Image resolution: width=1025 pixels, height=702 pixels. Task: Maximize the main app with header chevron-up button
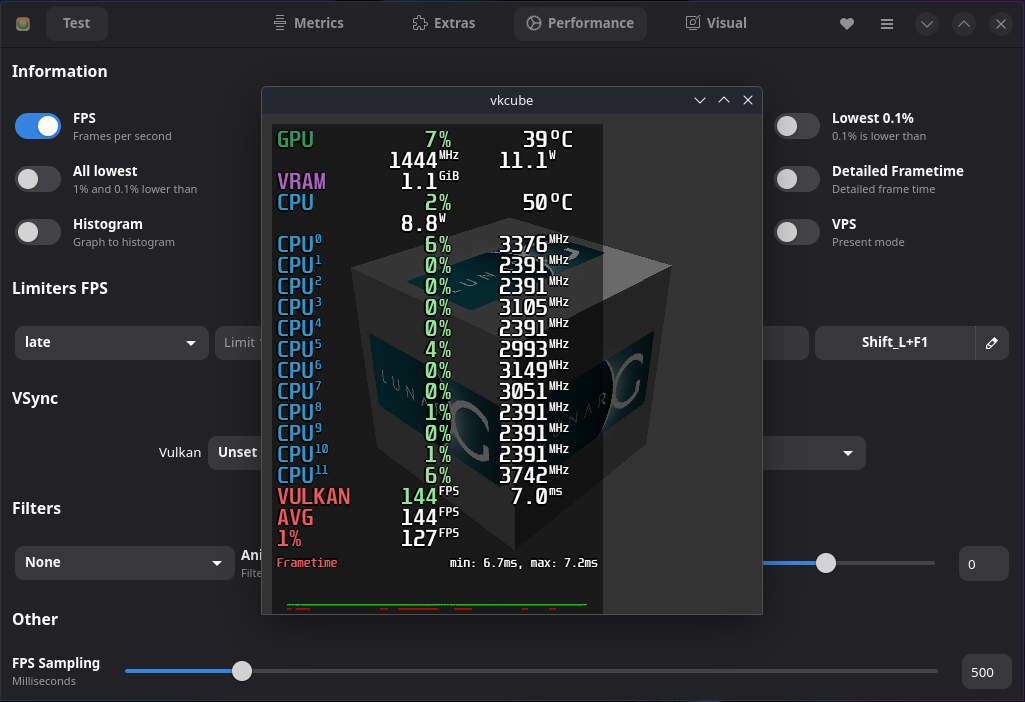coord(964,24)
